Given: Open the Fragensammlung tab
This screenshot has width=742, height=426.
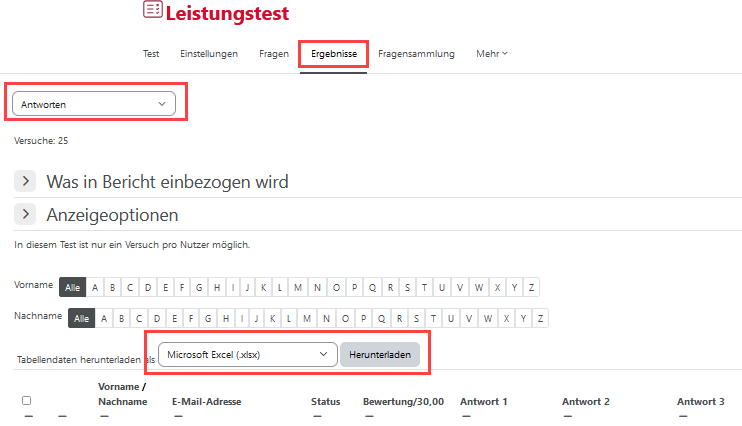Looking at the screenshot, I should click(416, 53).
